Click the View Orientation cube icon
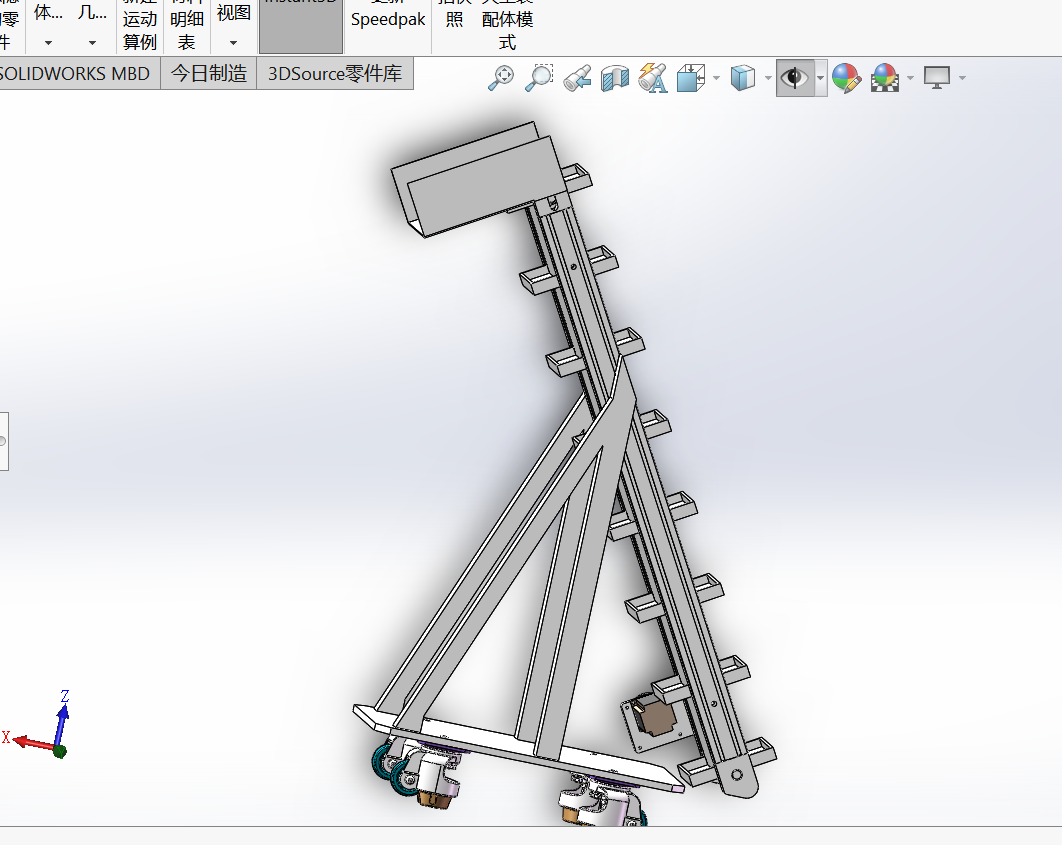Viewport: 1062px width, 845px height. 691,77
